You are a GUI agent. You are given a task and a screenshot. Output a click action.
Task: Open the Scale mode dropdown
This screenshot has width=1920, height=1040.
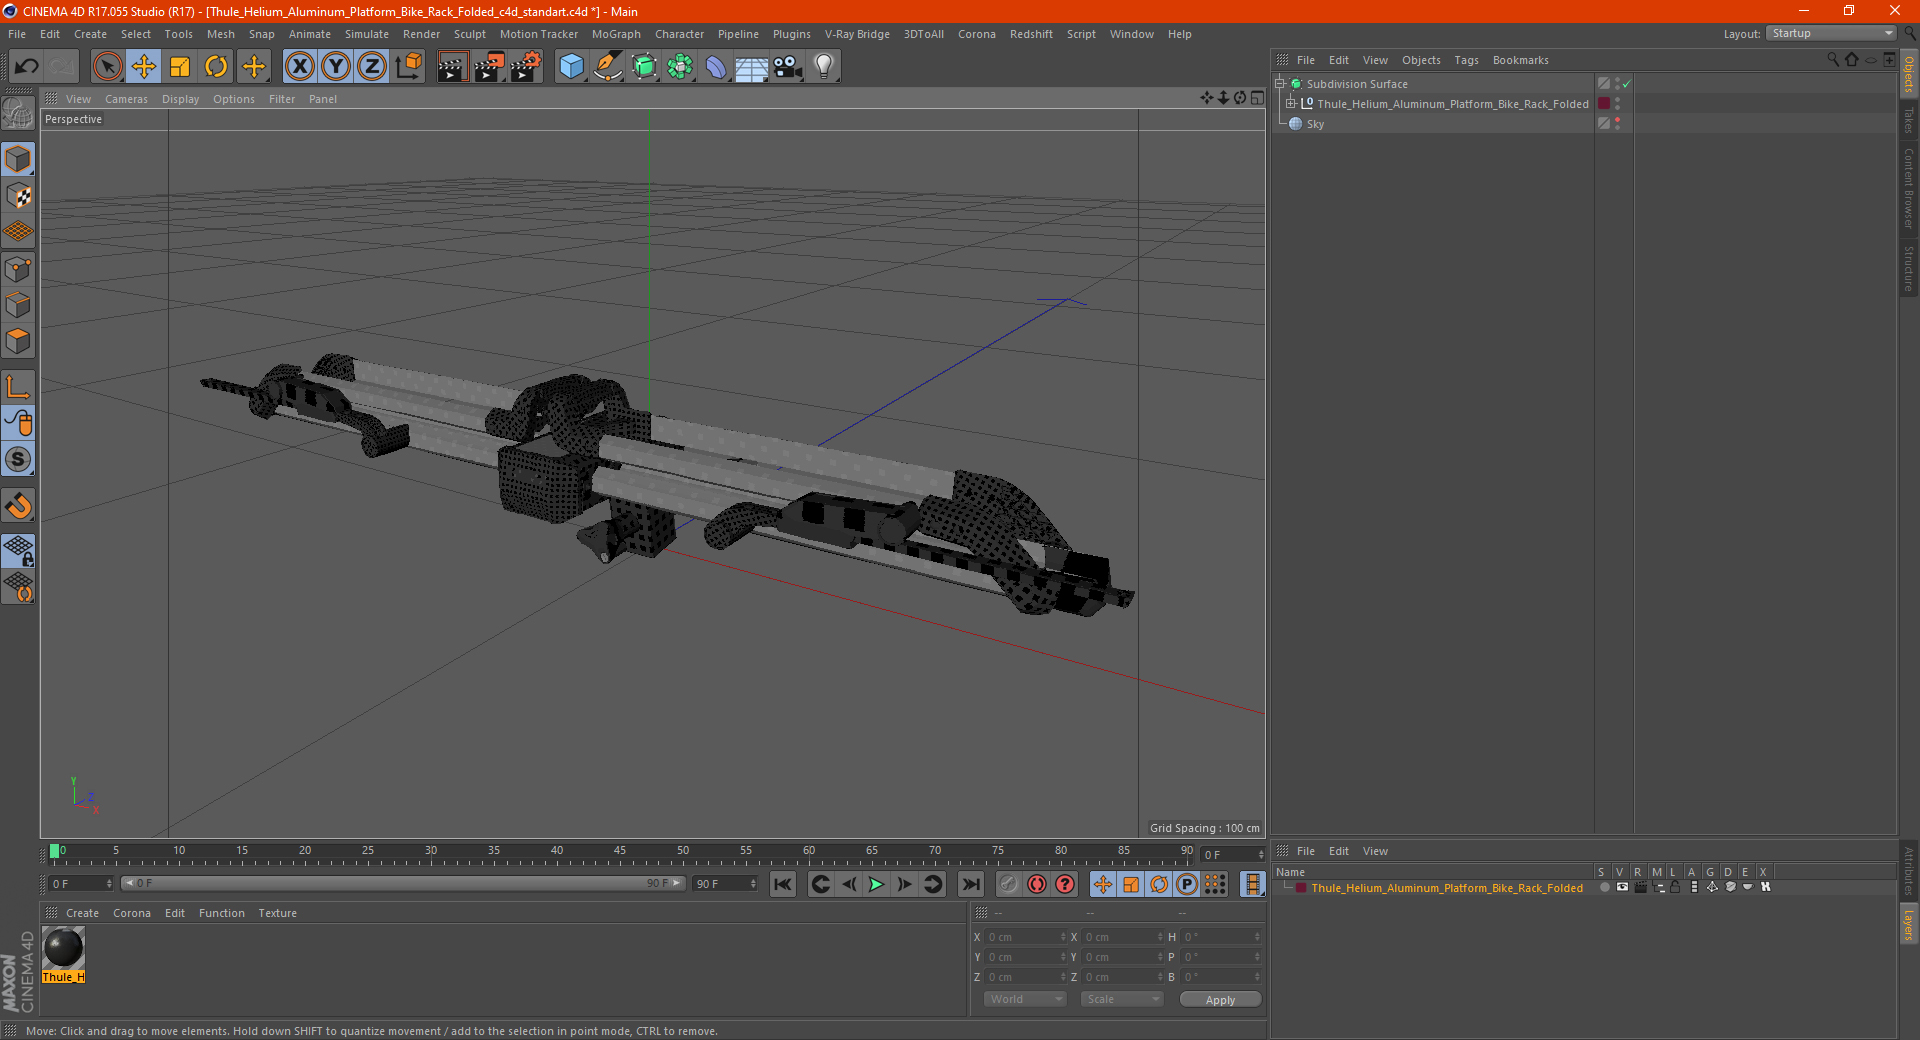point(1122,999)
